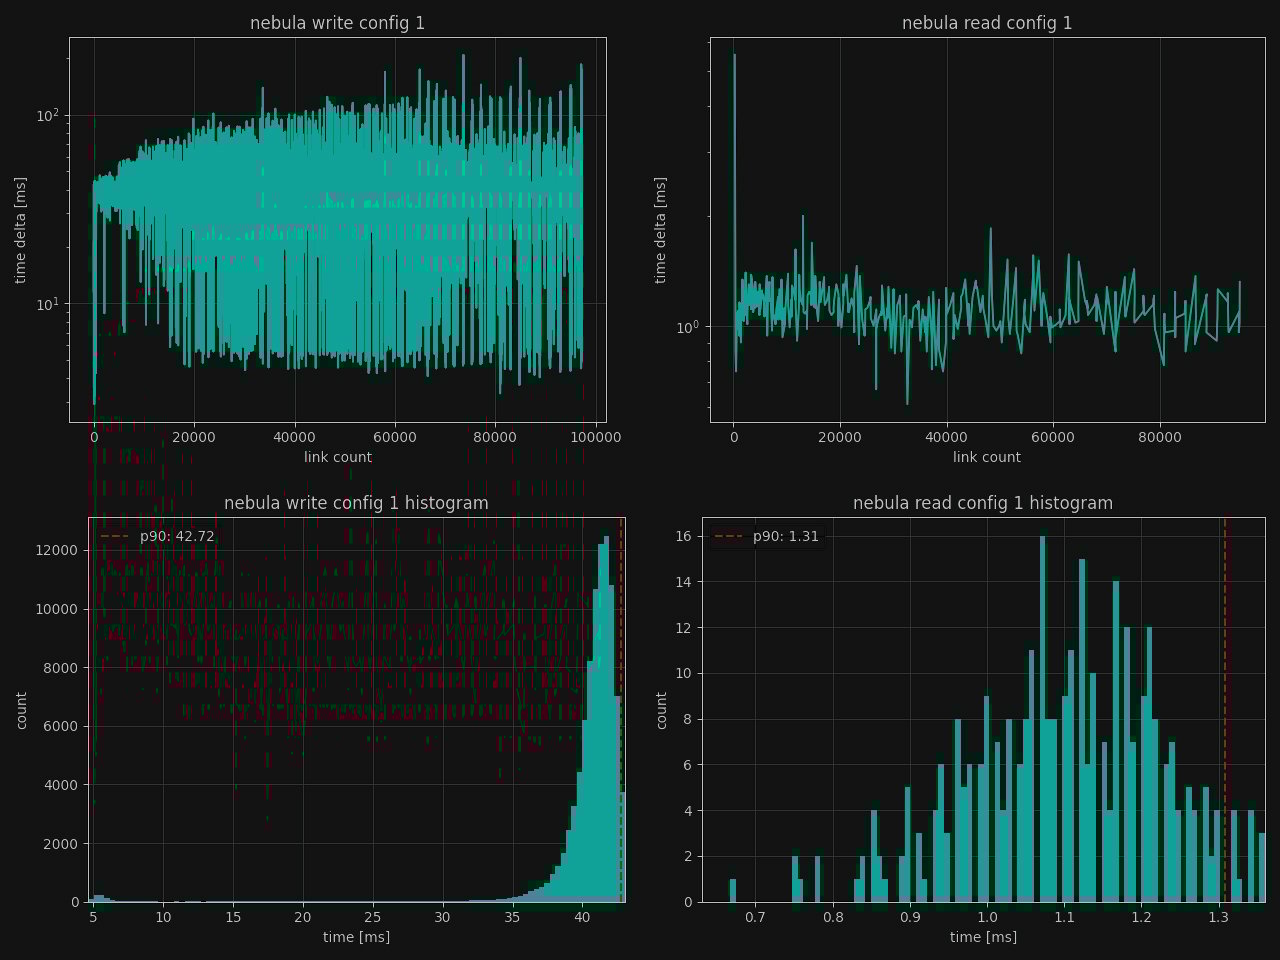The image size is (1280, 960).
Task: Click the "20000" tick on read plot
Action: [x=840, y=437]
